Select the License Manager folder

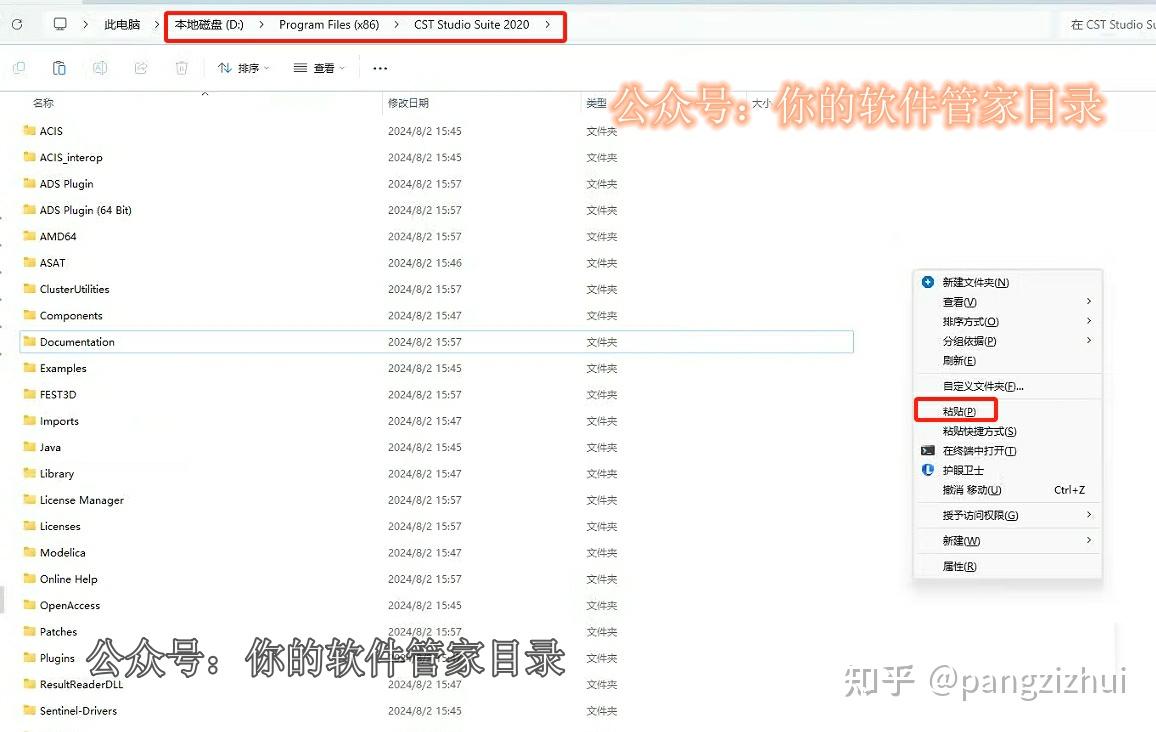point(82,500)
